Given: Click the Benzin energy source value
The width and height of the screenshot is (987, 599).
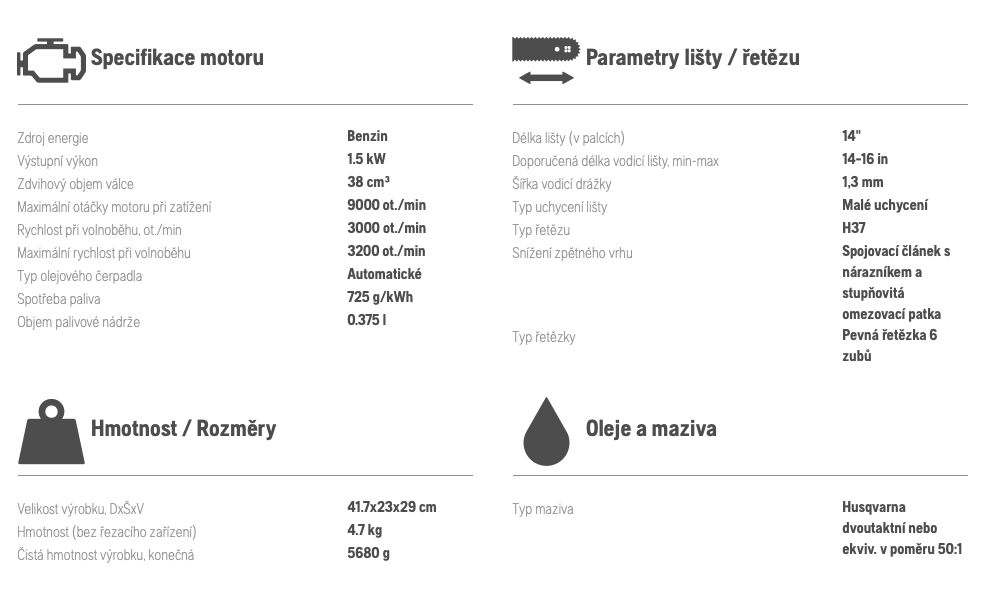Looking at the screenshot, I should coord(367,136).
